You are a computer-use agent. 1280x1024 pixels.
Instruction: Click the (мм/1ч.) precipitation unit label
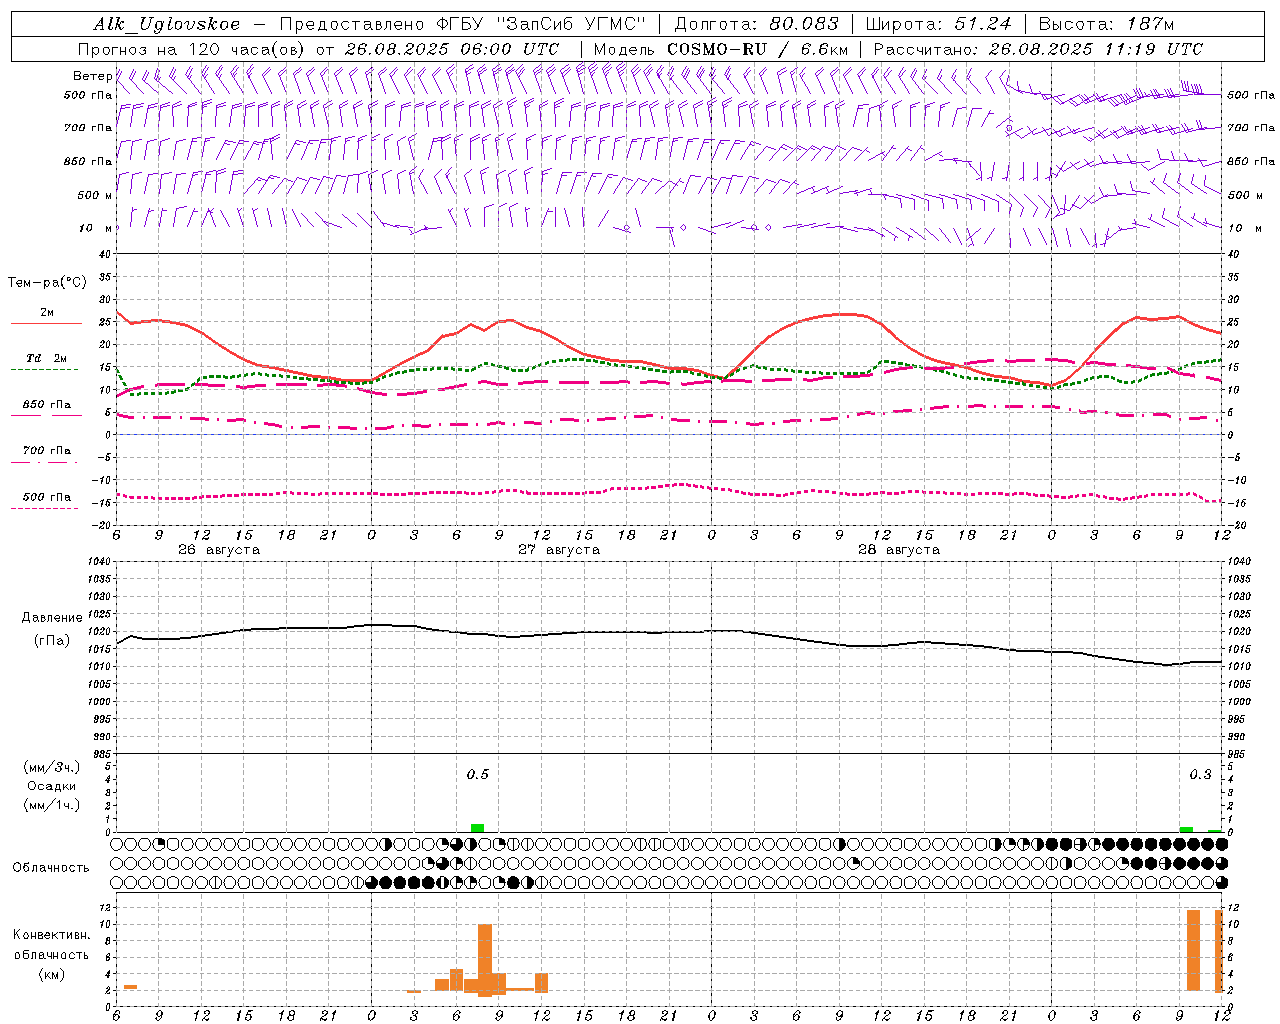coord(52,805)
